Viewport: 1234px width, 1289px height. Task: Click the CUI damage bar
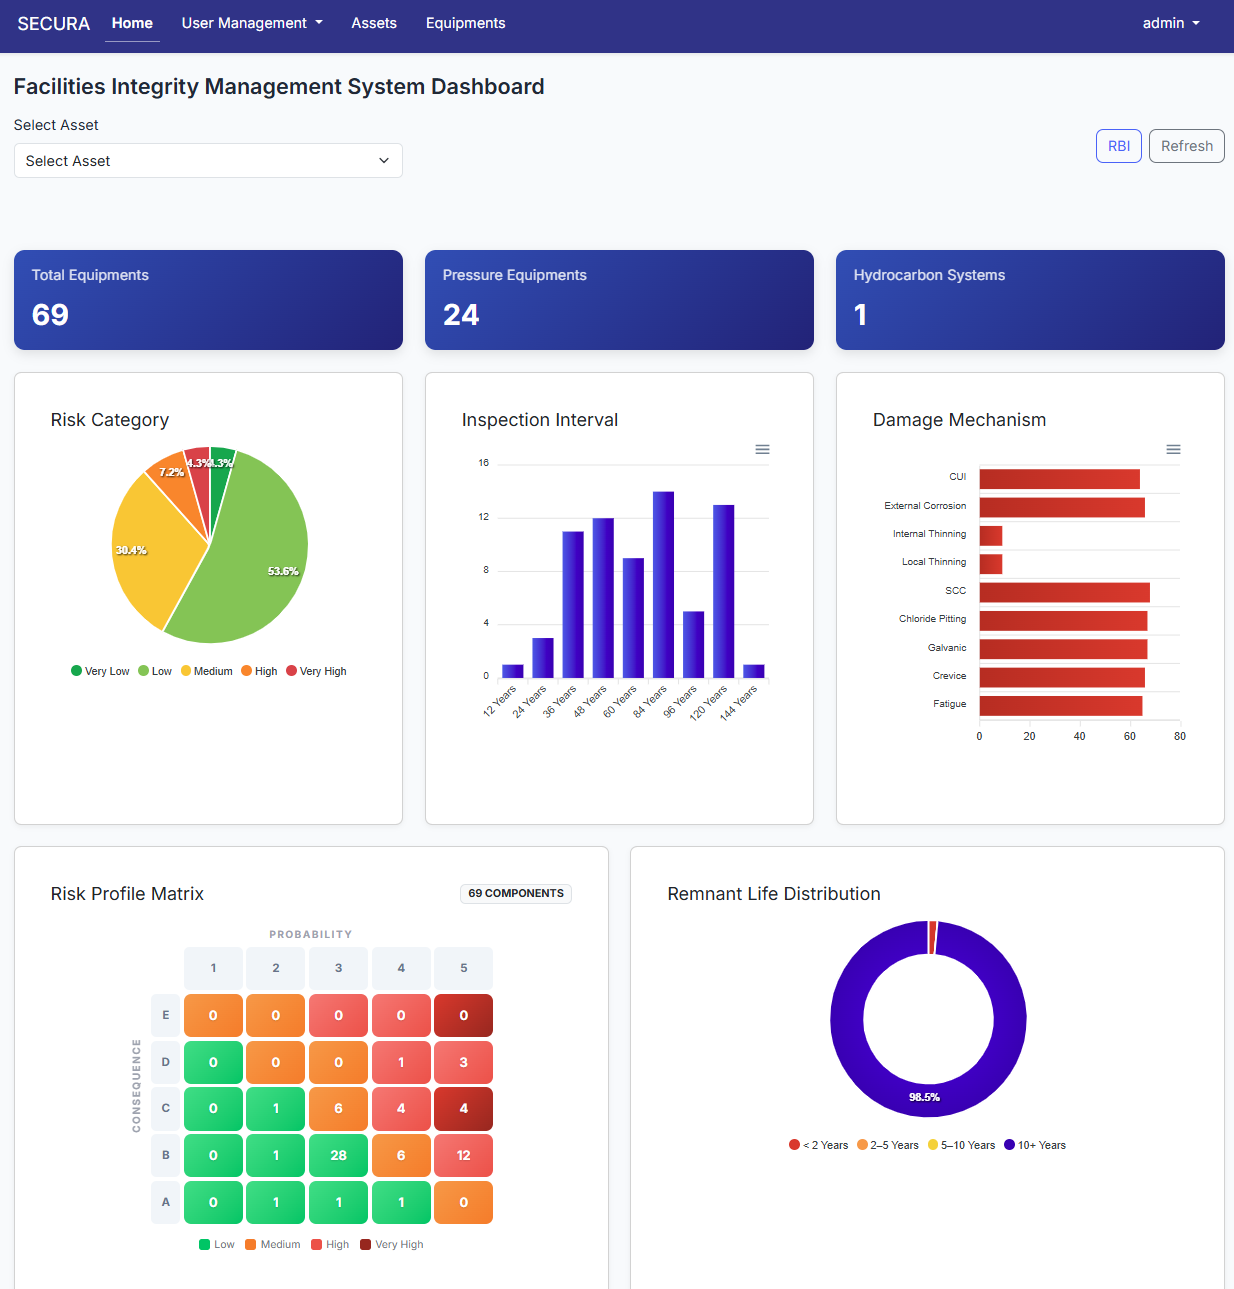pyautogui.click(x=1060, y=479)
